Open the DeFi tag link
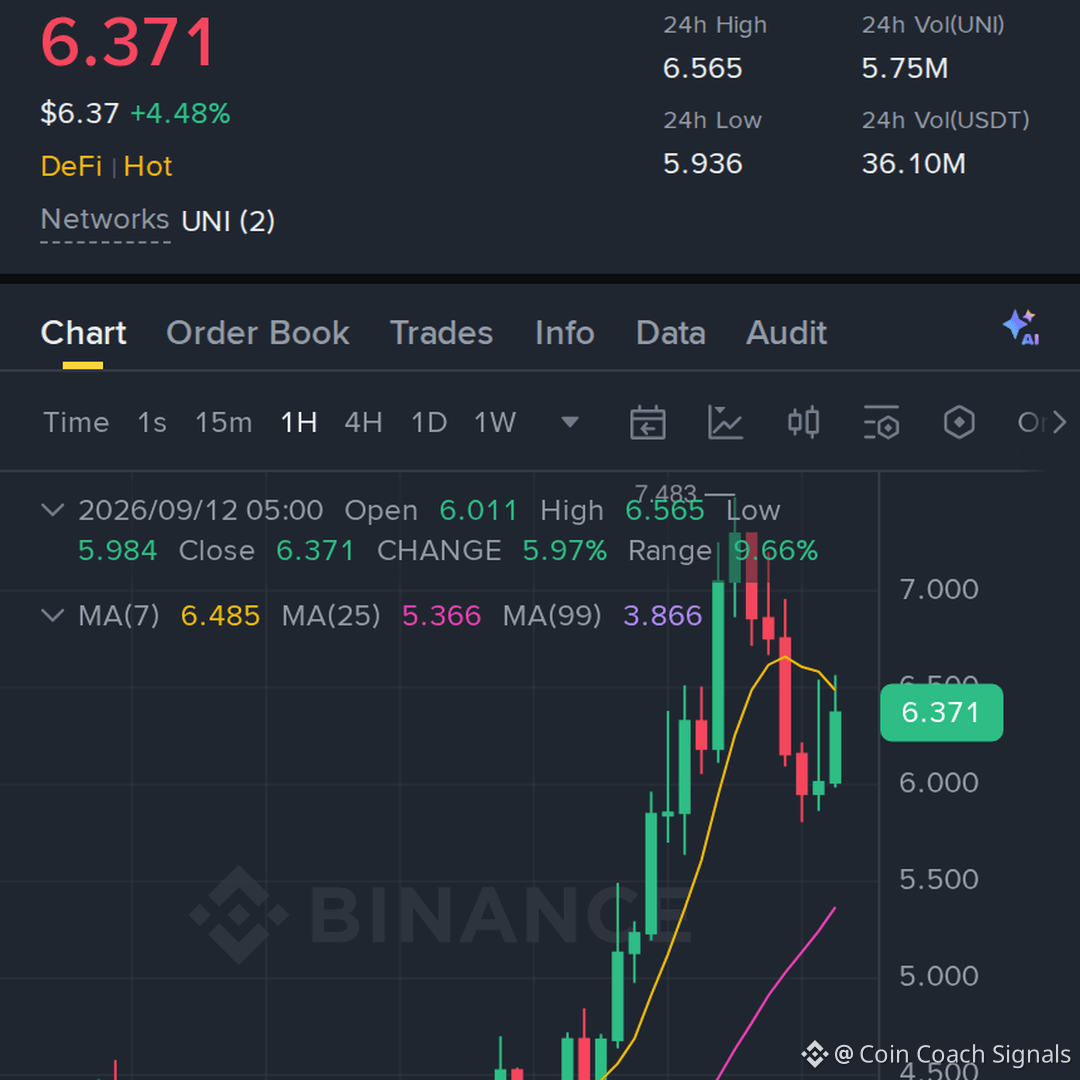 click(71, 167)
